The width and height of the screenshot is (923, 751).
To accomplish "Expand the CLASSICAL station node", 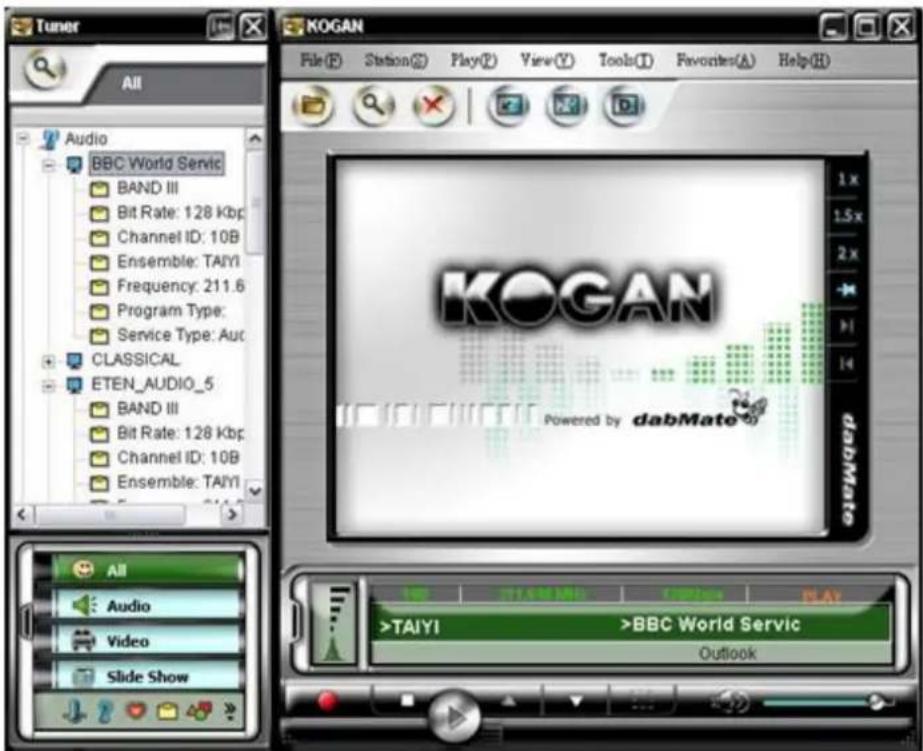I will click(49, 361).
